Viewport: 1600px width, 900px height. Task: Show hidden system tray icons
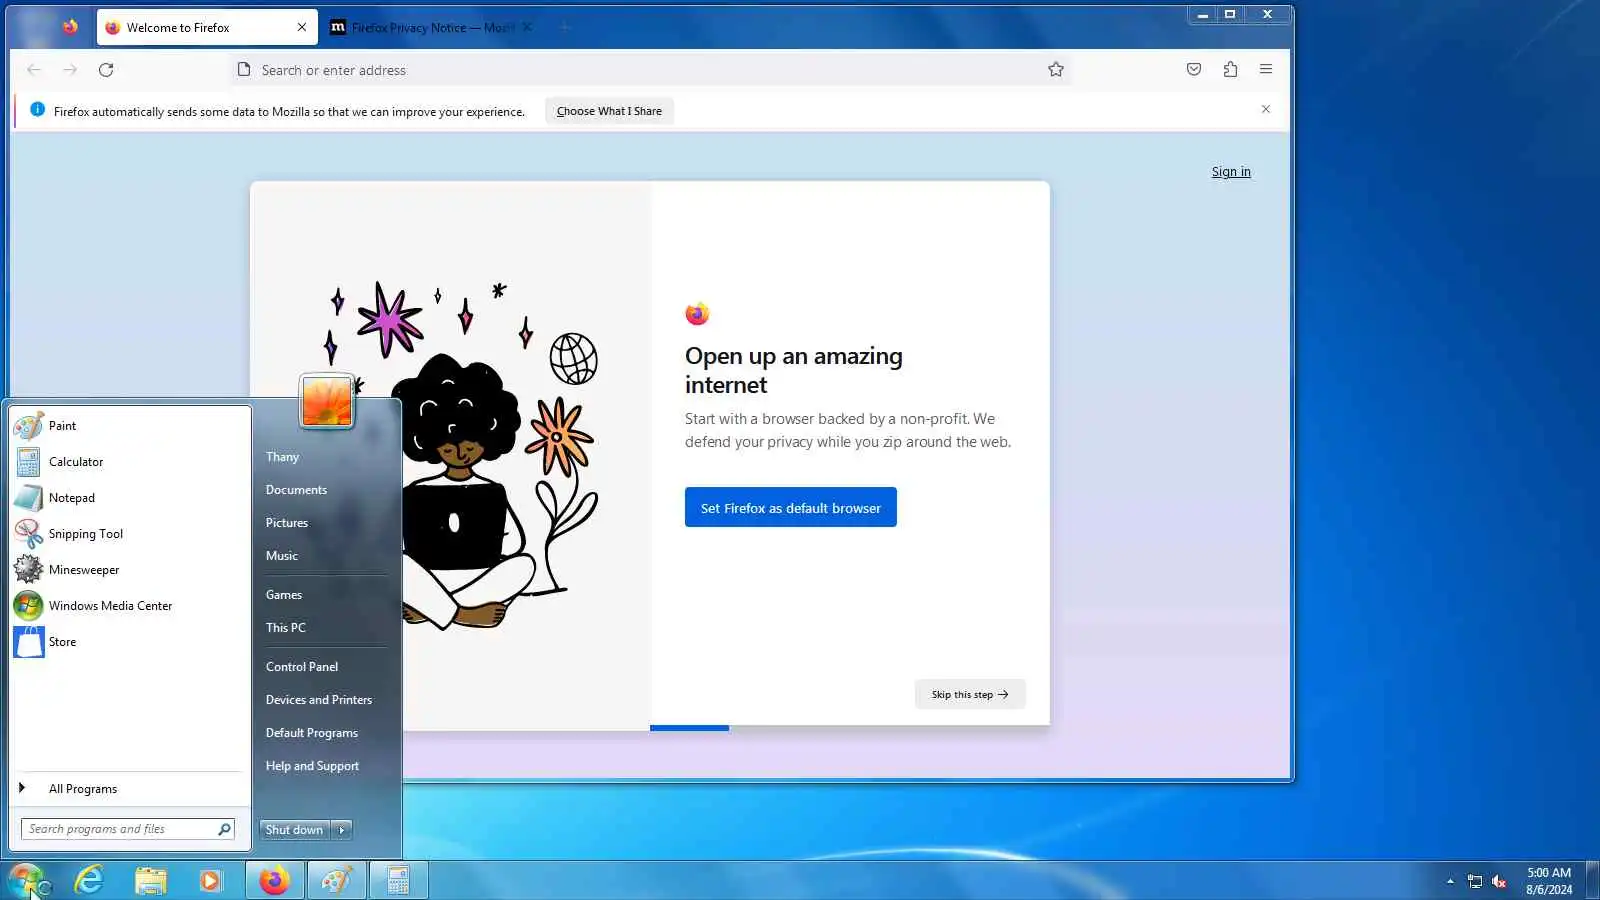click(x=1450, y=881)
